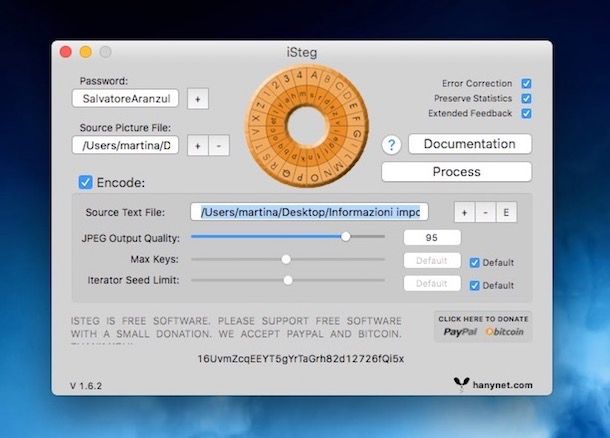Click the Process button
The height and width of the screenshot is (438, 610).
coord(457,172)
